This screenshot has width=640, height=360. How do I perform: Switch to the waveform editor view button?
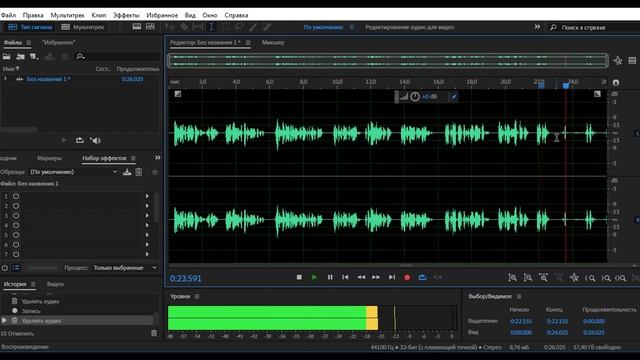(30, 27)
